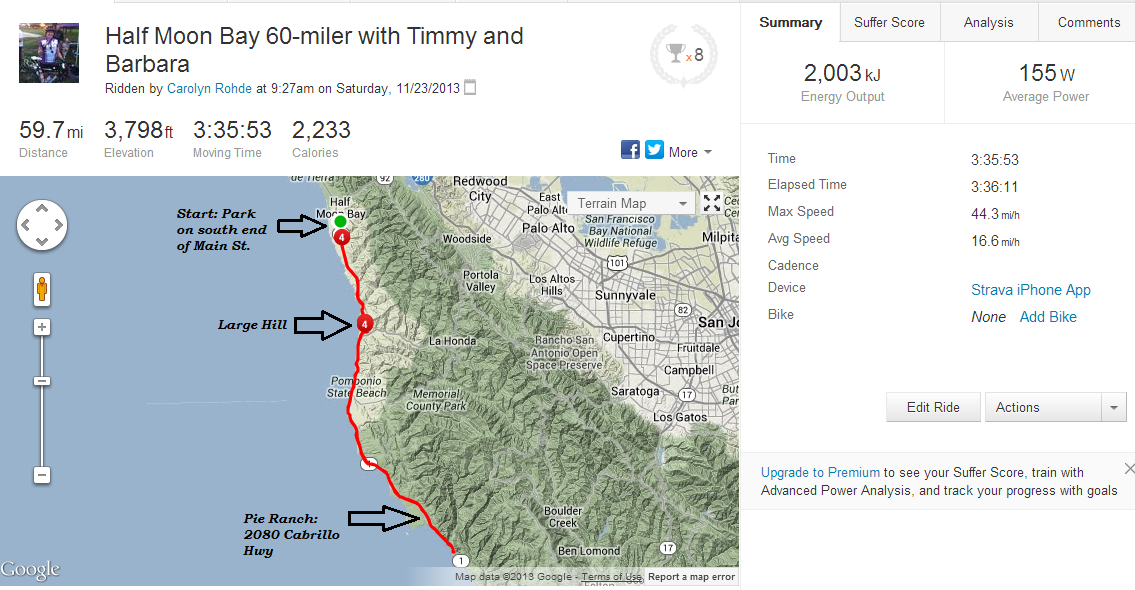Click the calendar icon next to the date

tap(471, 88)
